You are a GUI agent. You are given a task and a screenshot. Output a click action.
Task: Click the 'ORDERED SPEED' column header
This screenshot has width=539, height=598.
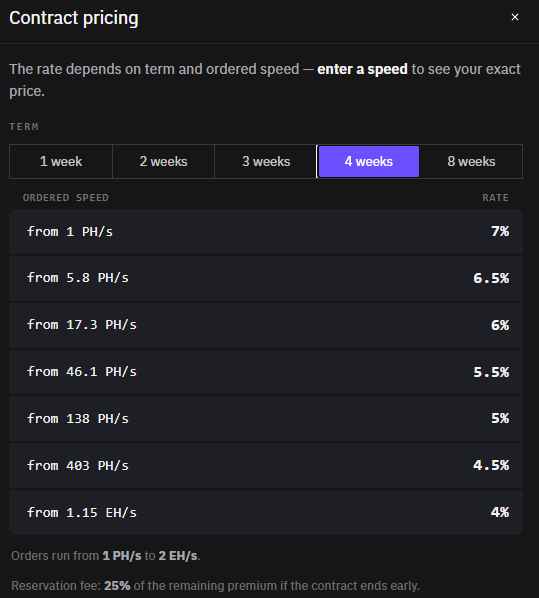coord(66,198)
